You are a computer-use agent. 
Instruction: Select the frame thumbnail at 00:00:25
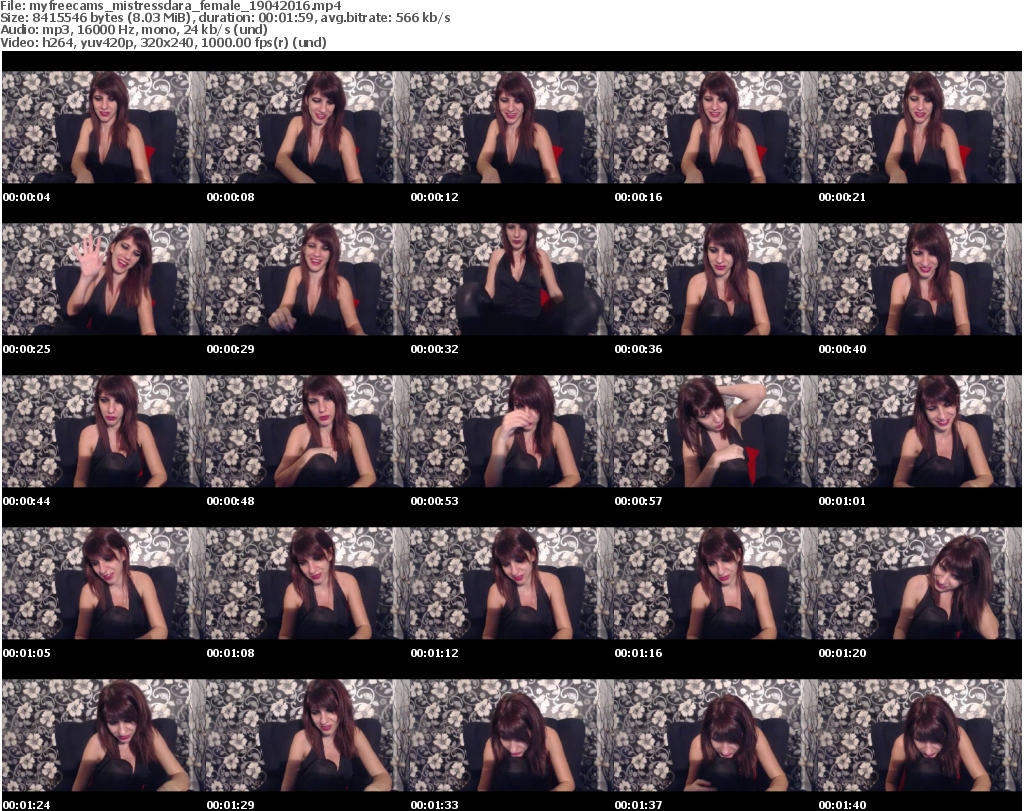pyautogui.click(x=104, y=279)
